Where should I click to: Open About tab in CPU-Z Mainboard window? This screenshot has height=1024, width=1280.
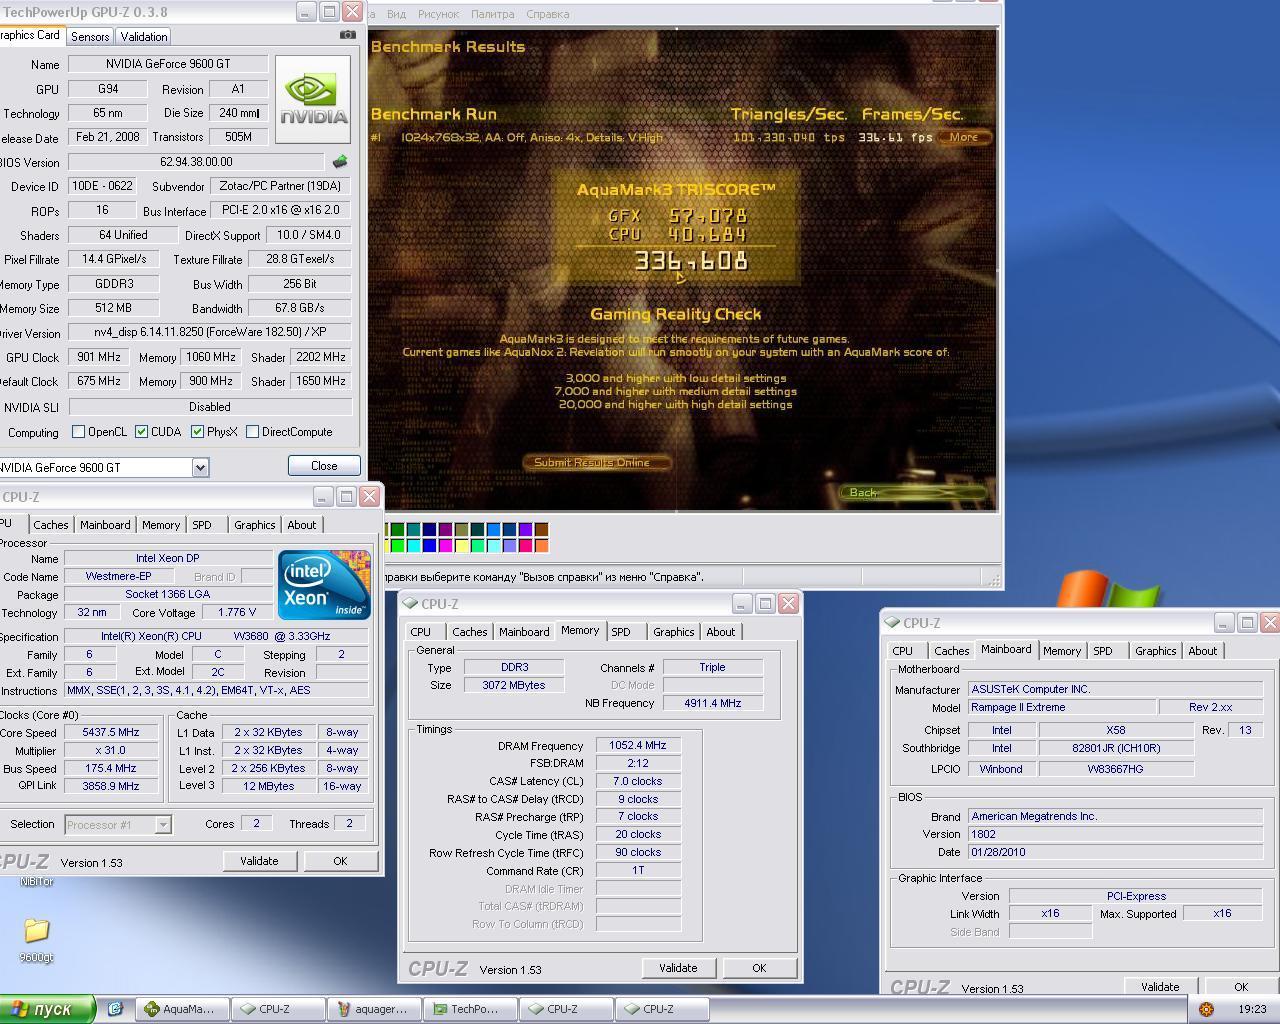1203,651
